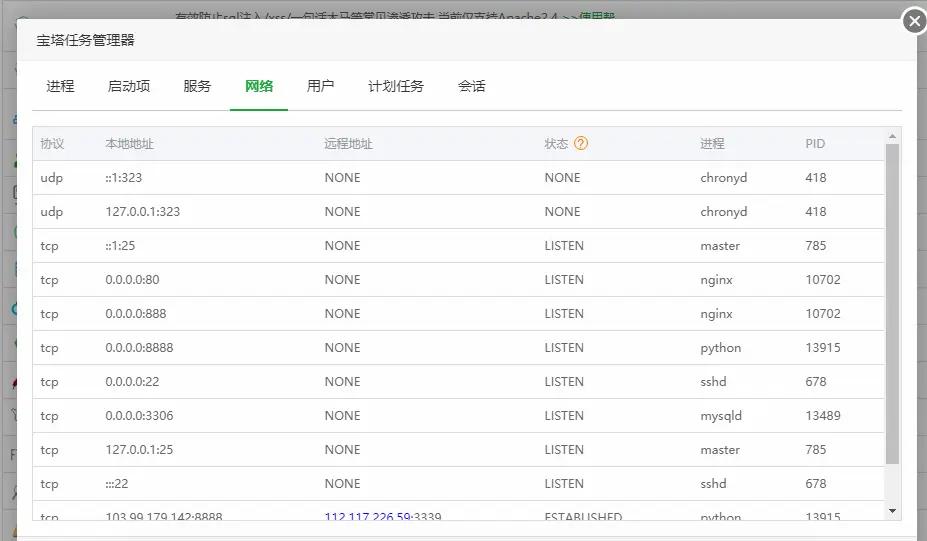Open the 启动项 tab
This screenshot has height=541, width=927.
click(129, 86)
